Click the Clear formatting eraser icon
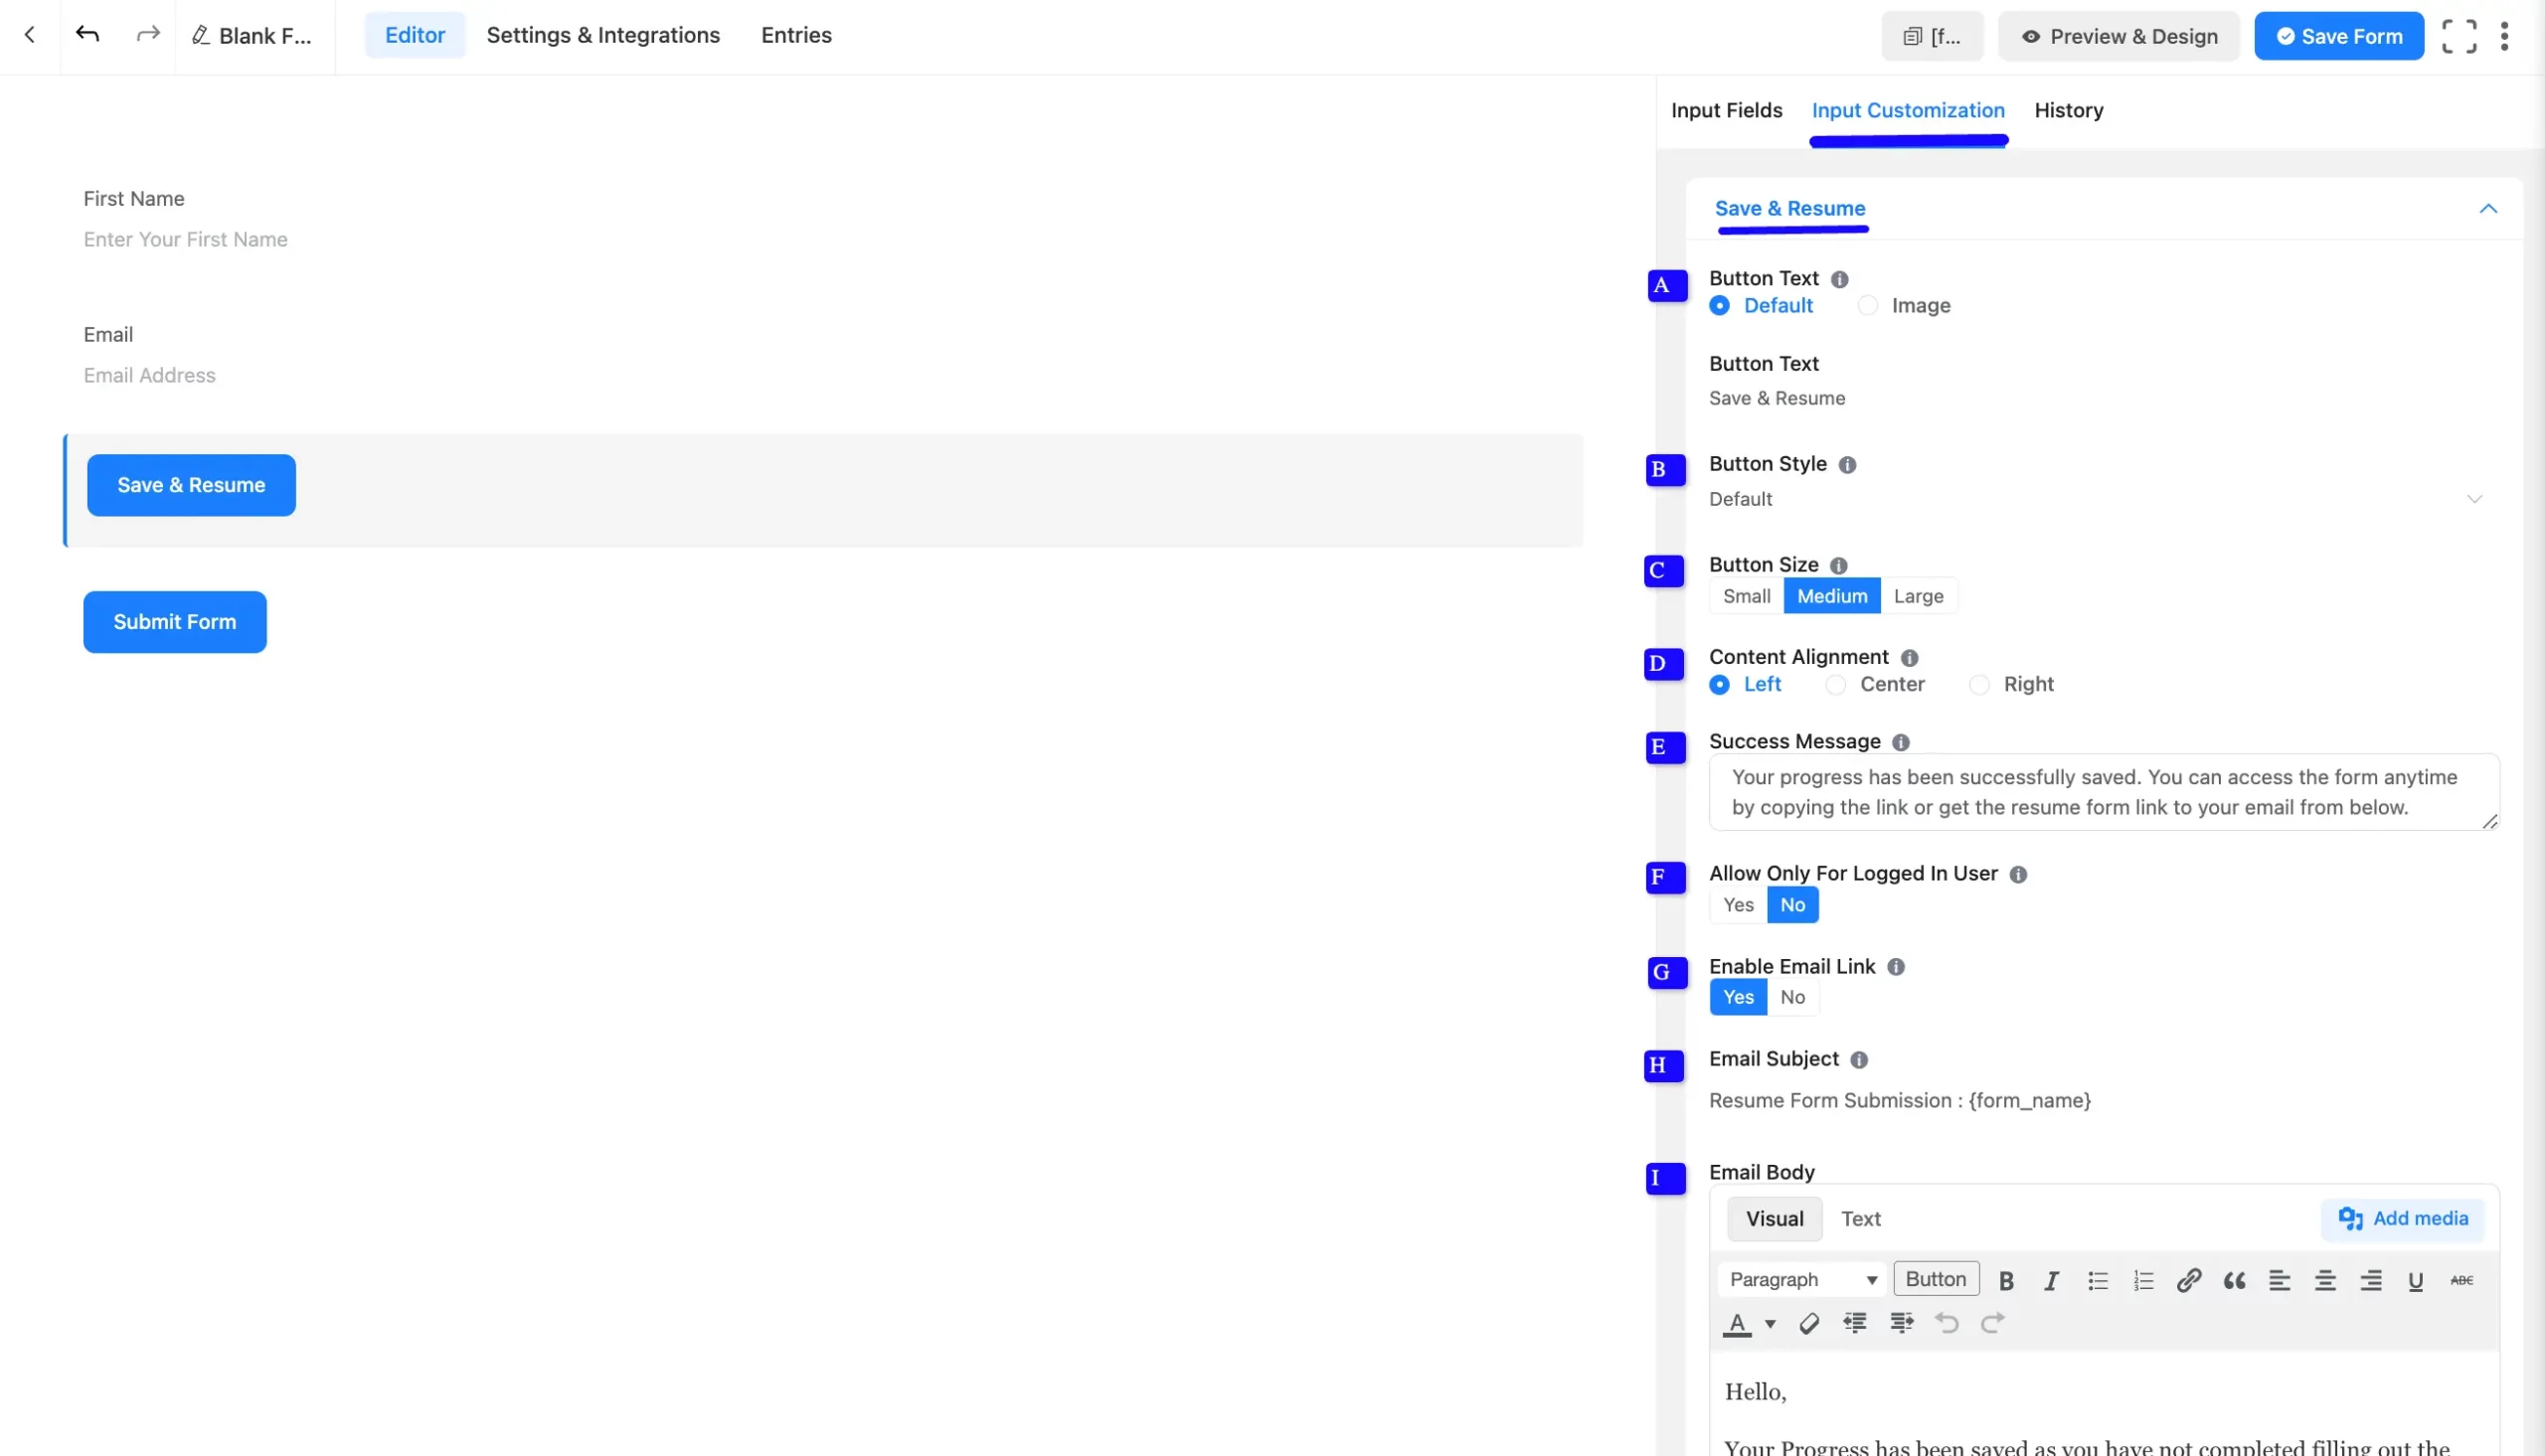Viewport: 2545px width, 1456px height. pos(1808,1324)
